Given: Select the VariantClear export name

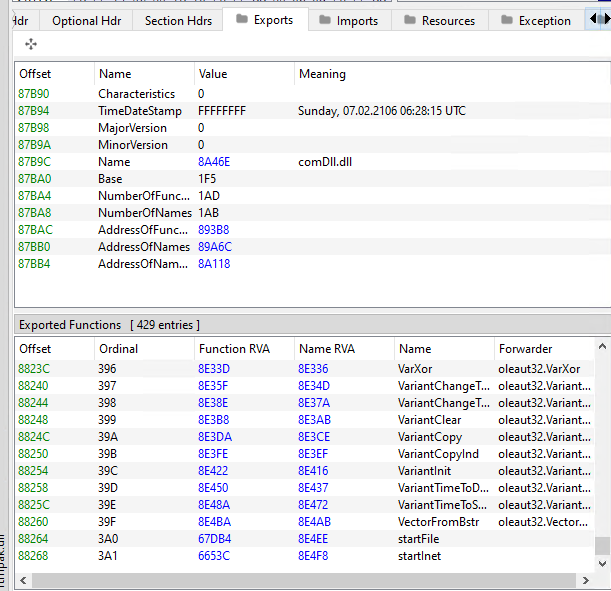Looking at the screenshot, I should (429, 420).
